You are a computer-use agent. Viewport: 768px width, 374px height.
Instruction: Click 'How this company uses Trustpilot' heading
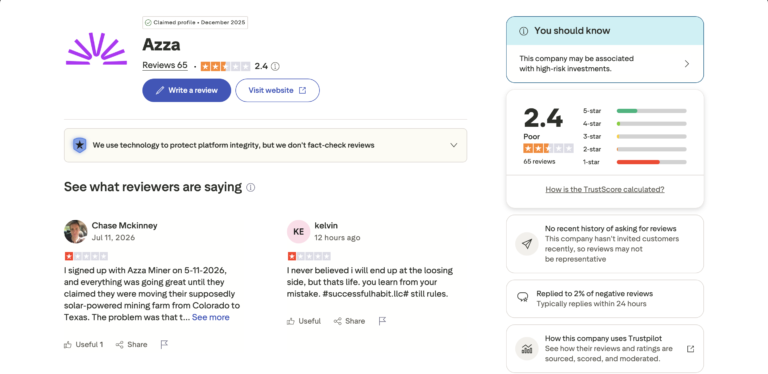tap(603, 339)
